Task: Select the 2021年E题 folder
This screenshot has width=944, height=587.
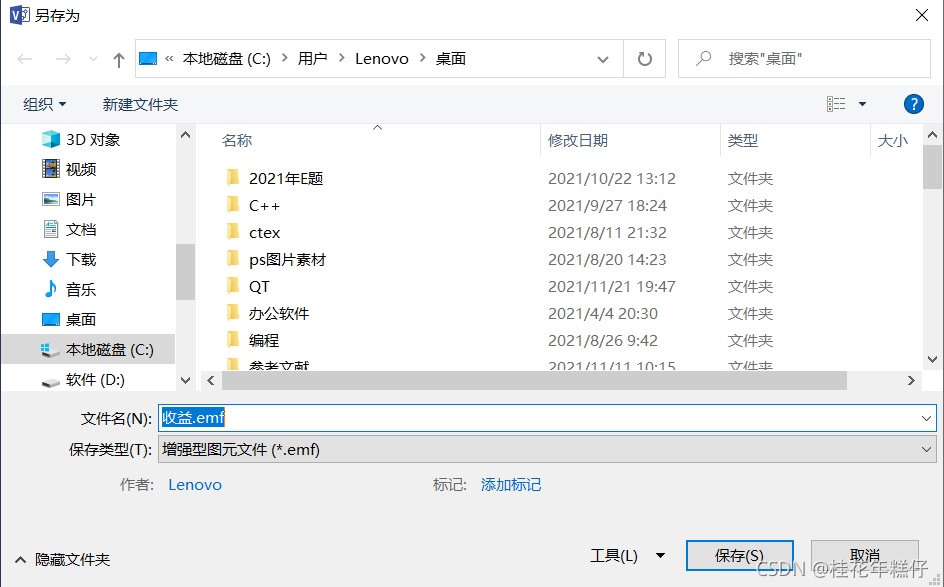Action: 286,179
